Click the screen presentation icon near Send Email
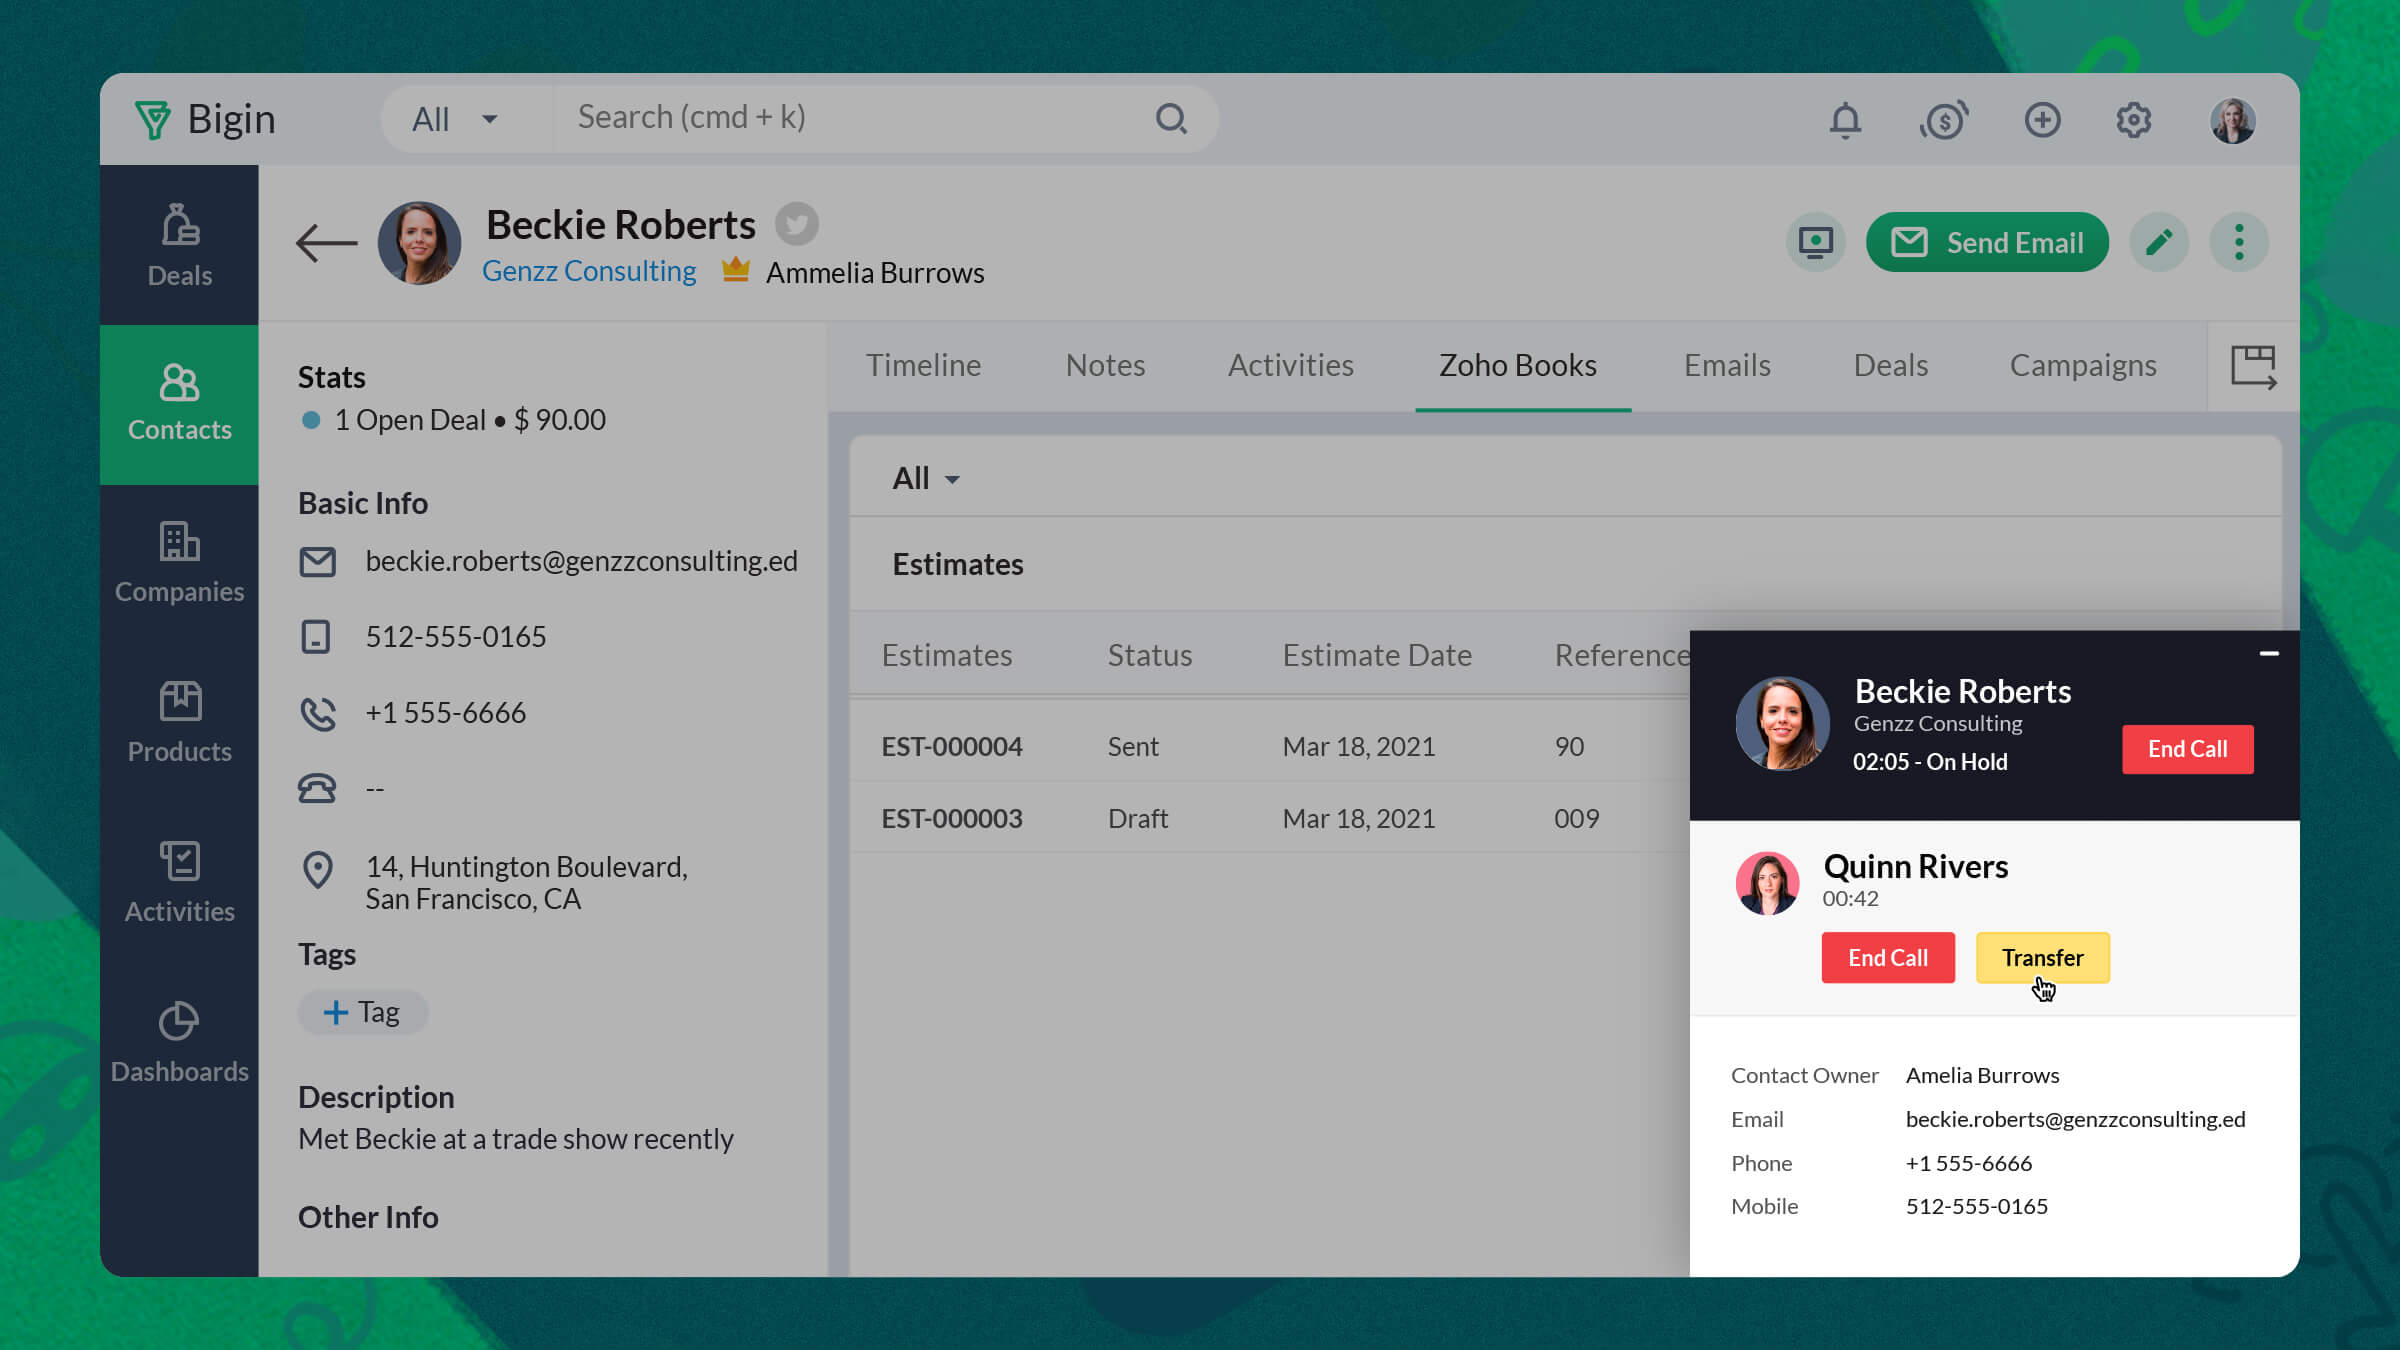 click(1815, 242)
